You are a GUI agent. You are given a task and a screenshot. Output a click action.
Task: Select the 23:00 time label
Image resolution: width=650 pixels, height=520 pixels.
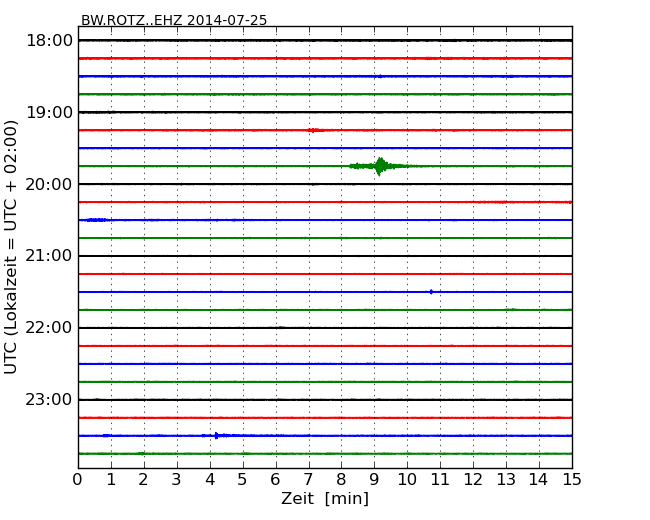[49, 399]
